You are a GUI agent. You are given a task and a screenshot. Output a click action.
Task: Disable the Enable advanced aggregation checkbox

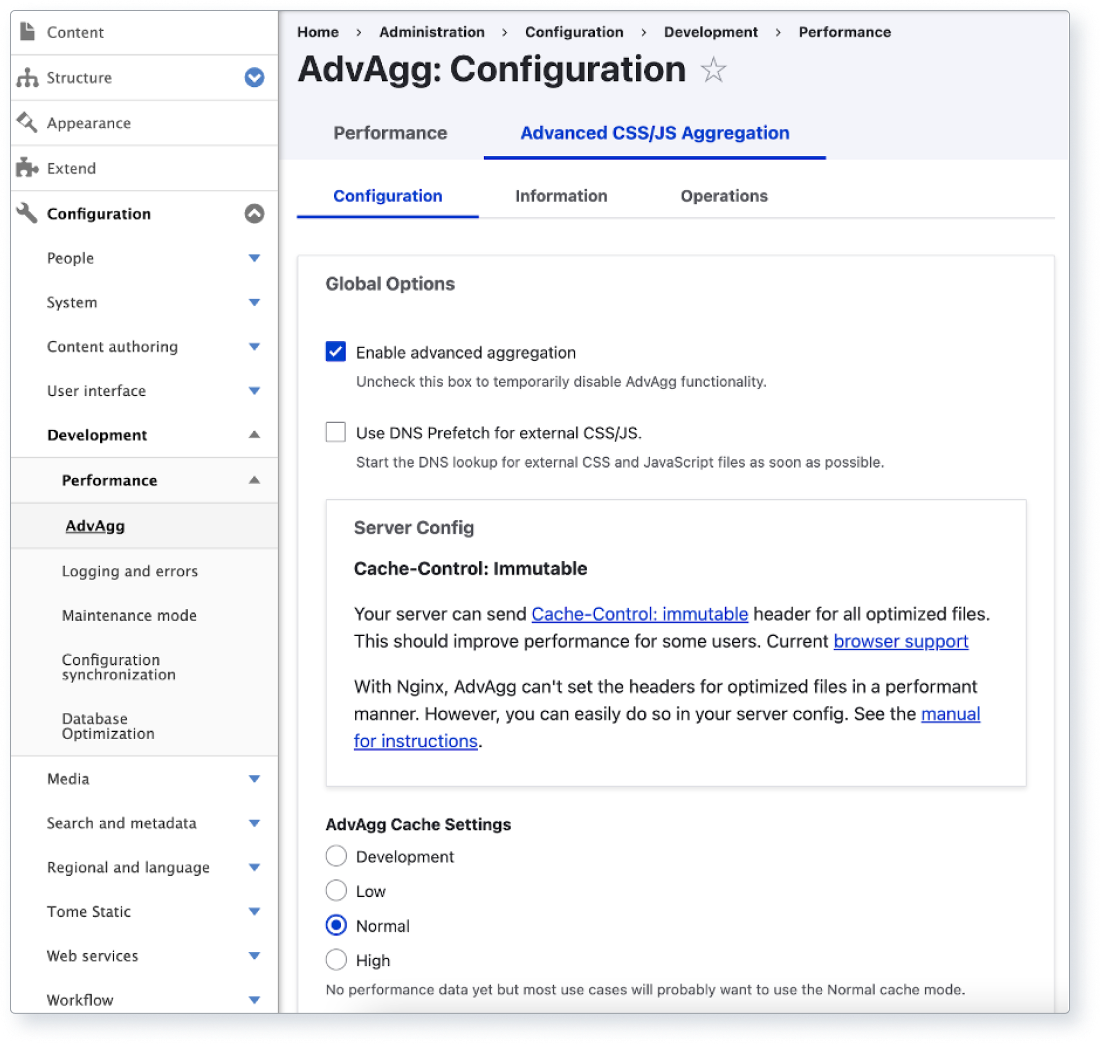point(335,352)
